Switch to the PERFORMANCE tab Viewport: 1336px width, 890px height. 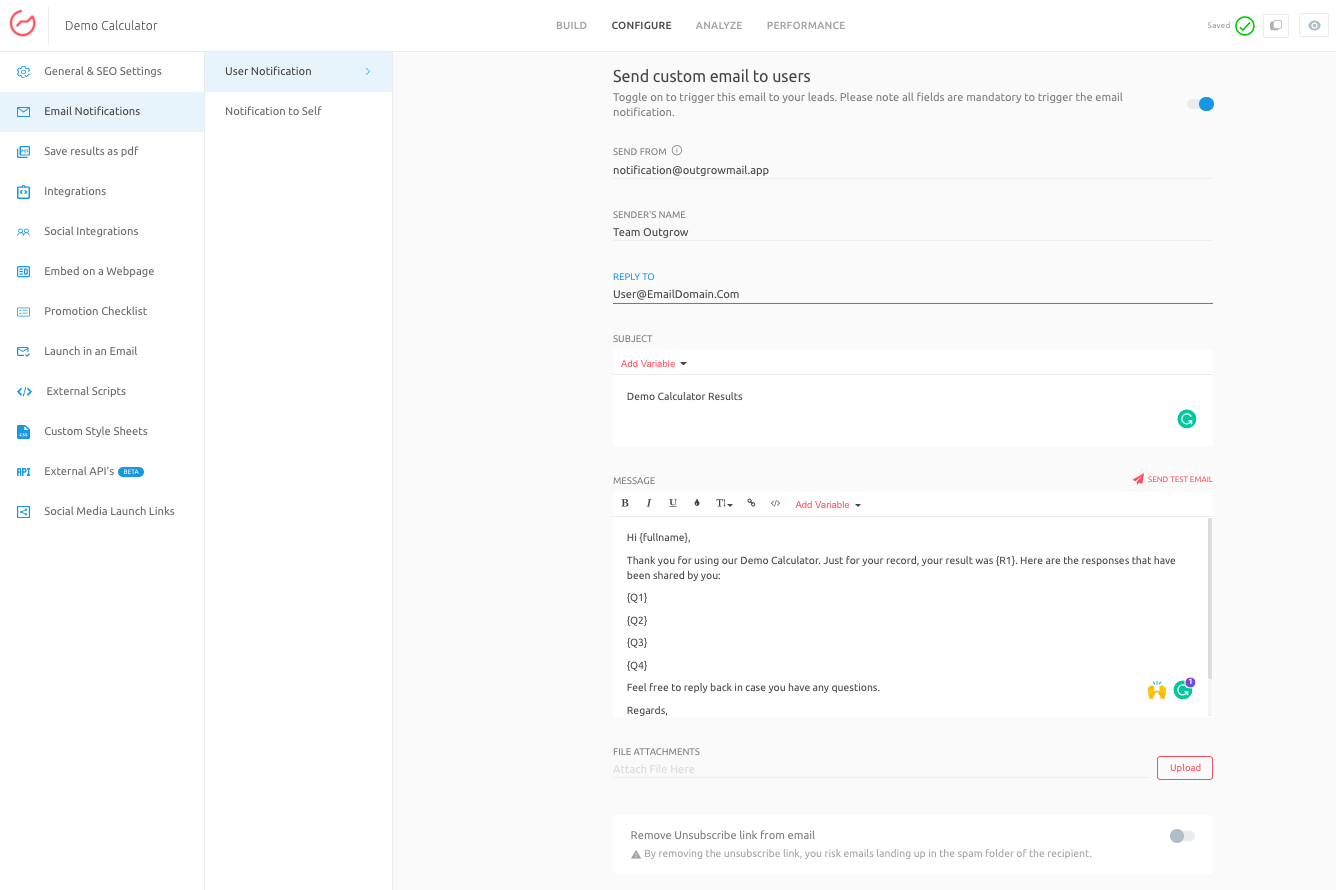pos(806,26)
